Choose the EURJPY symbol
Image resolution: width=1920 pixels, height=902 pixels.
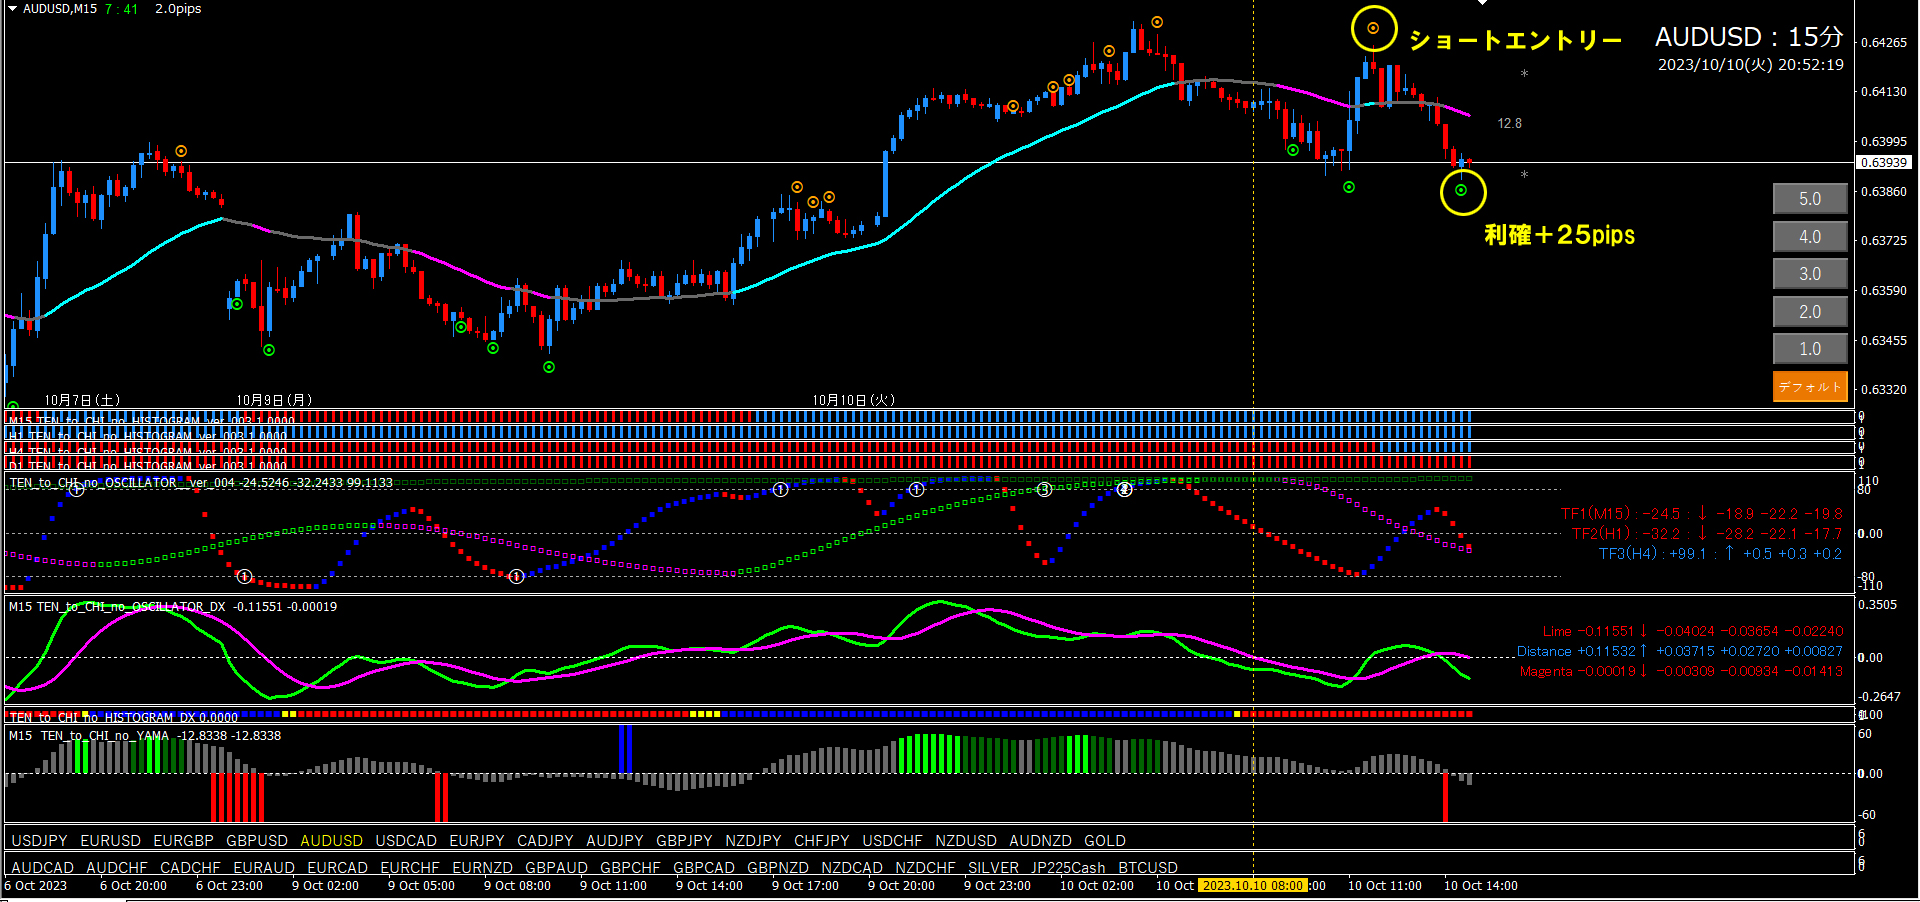(477, 841)
